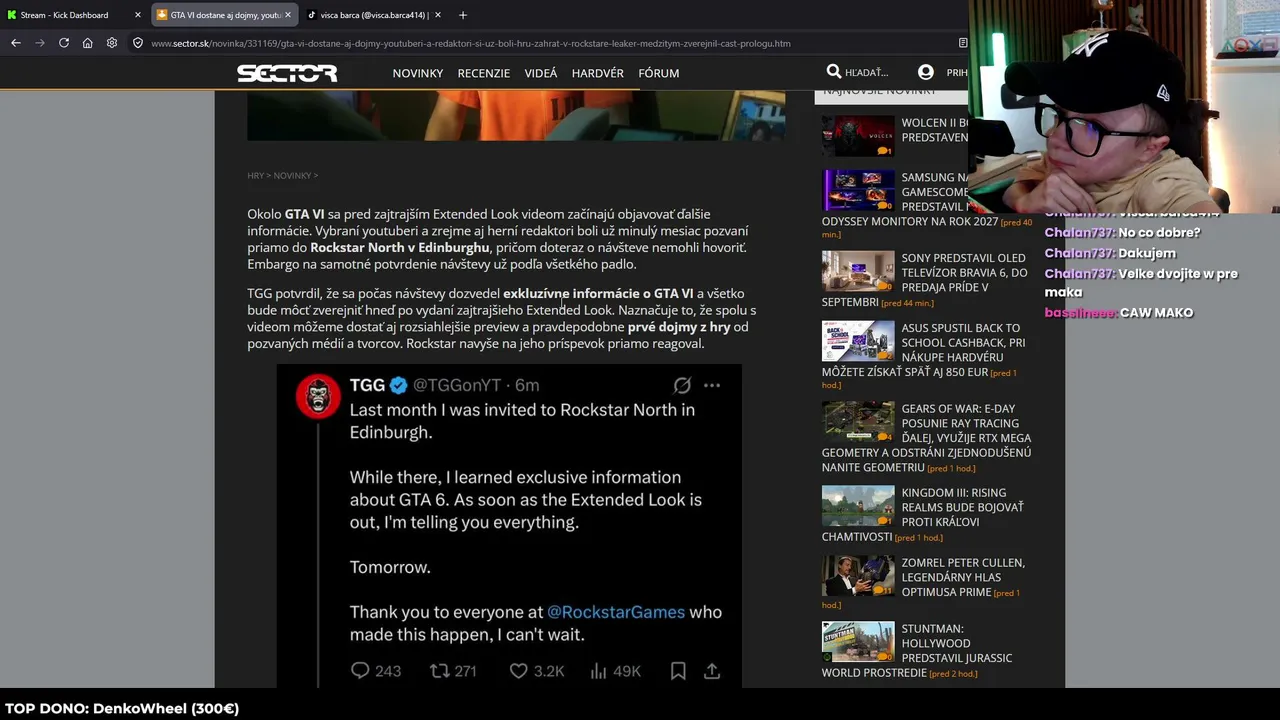
Task: Click the bold 'exkluzívne informácie o GTA VI' text
Action: pyautogui.click(x=598, y=294)
